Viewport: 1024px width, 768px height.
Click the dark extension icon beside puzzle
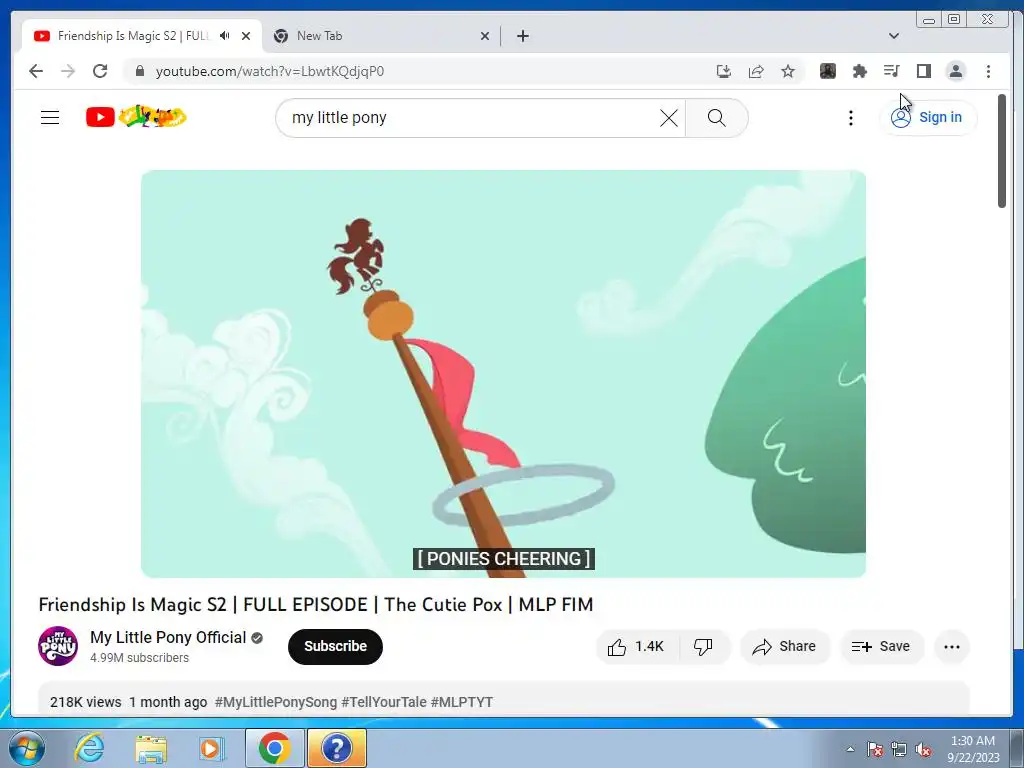[828, 71]
